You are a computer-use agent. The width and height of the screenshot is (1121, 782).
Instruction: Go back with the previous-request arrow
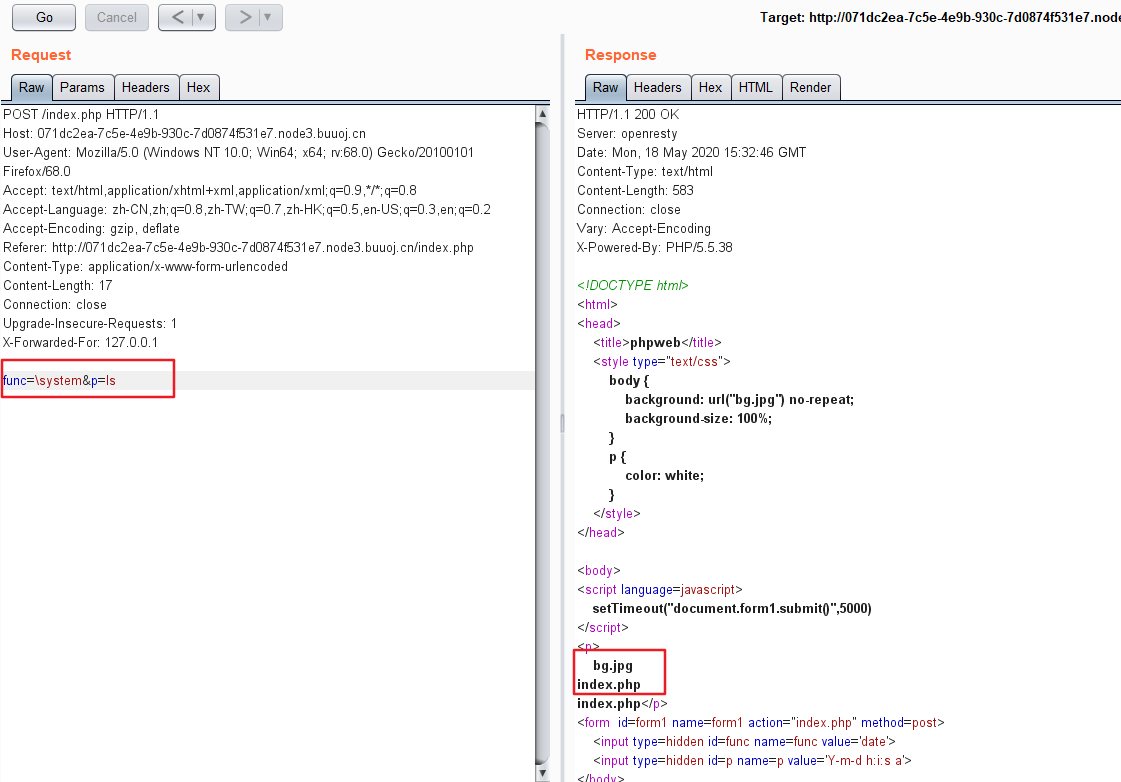(x=177, y=17)
